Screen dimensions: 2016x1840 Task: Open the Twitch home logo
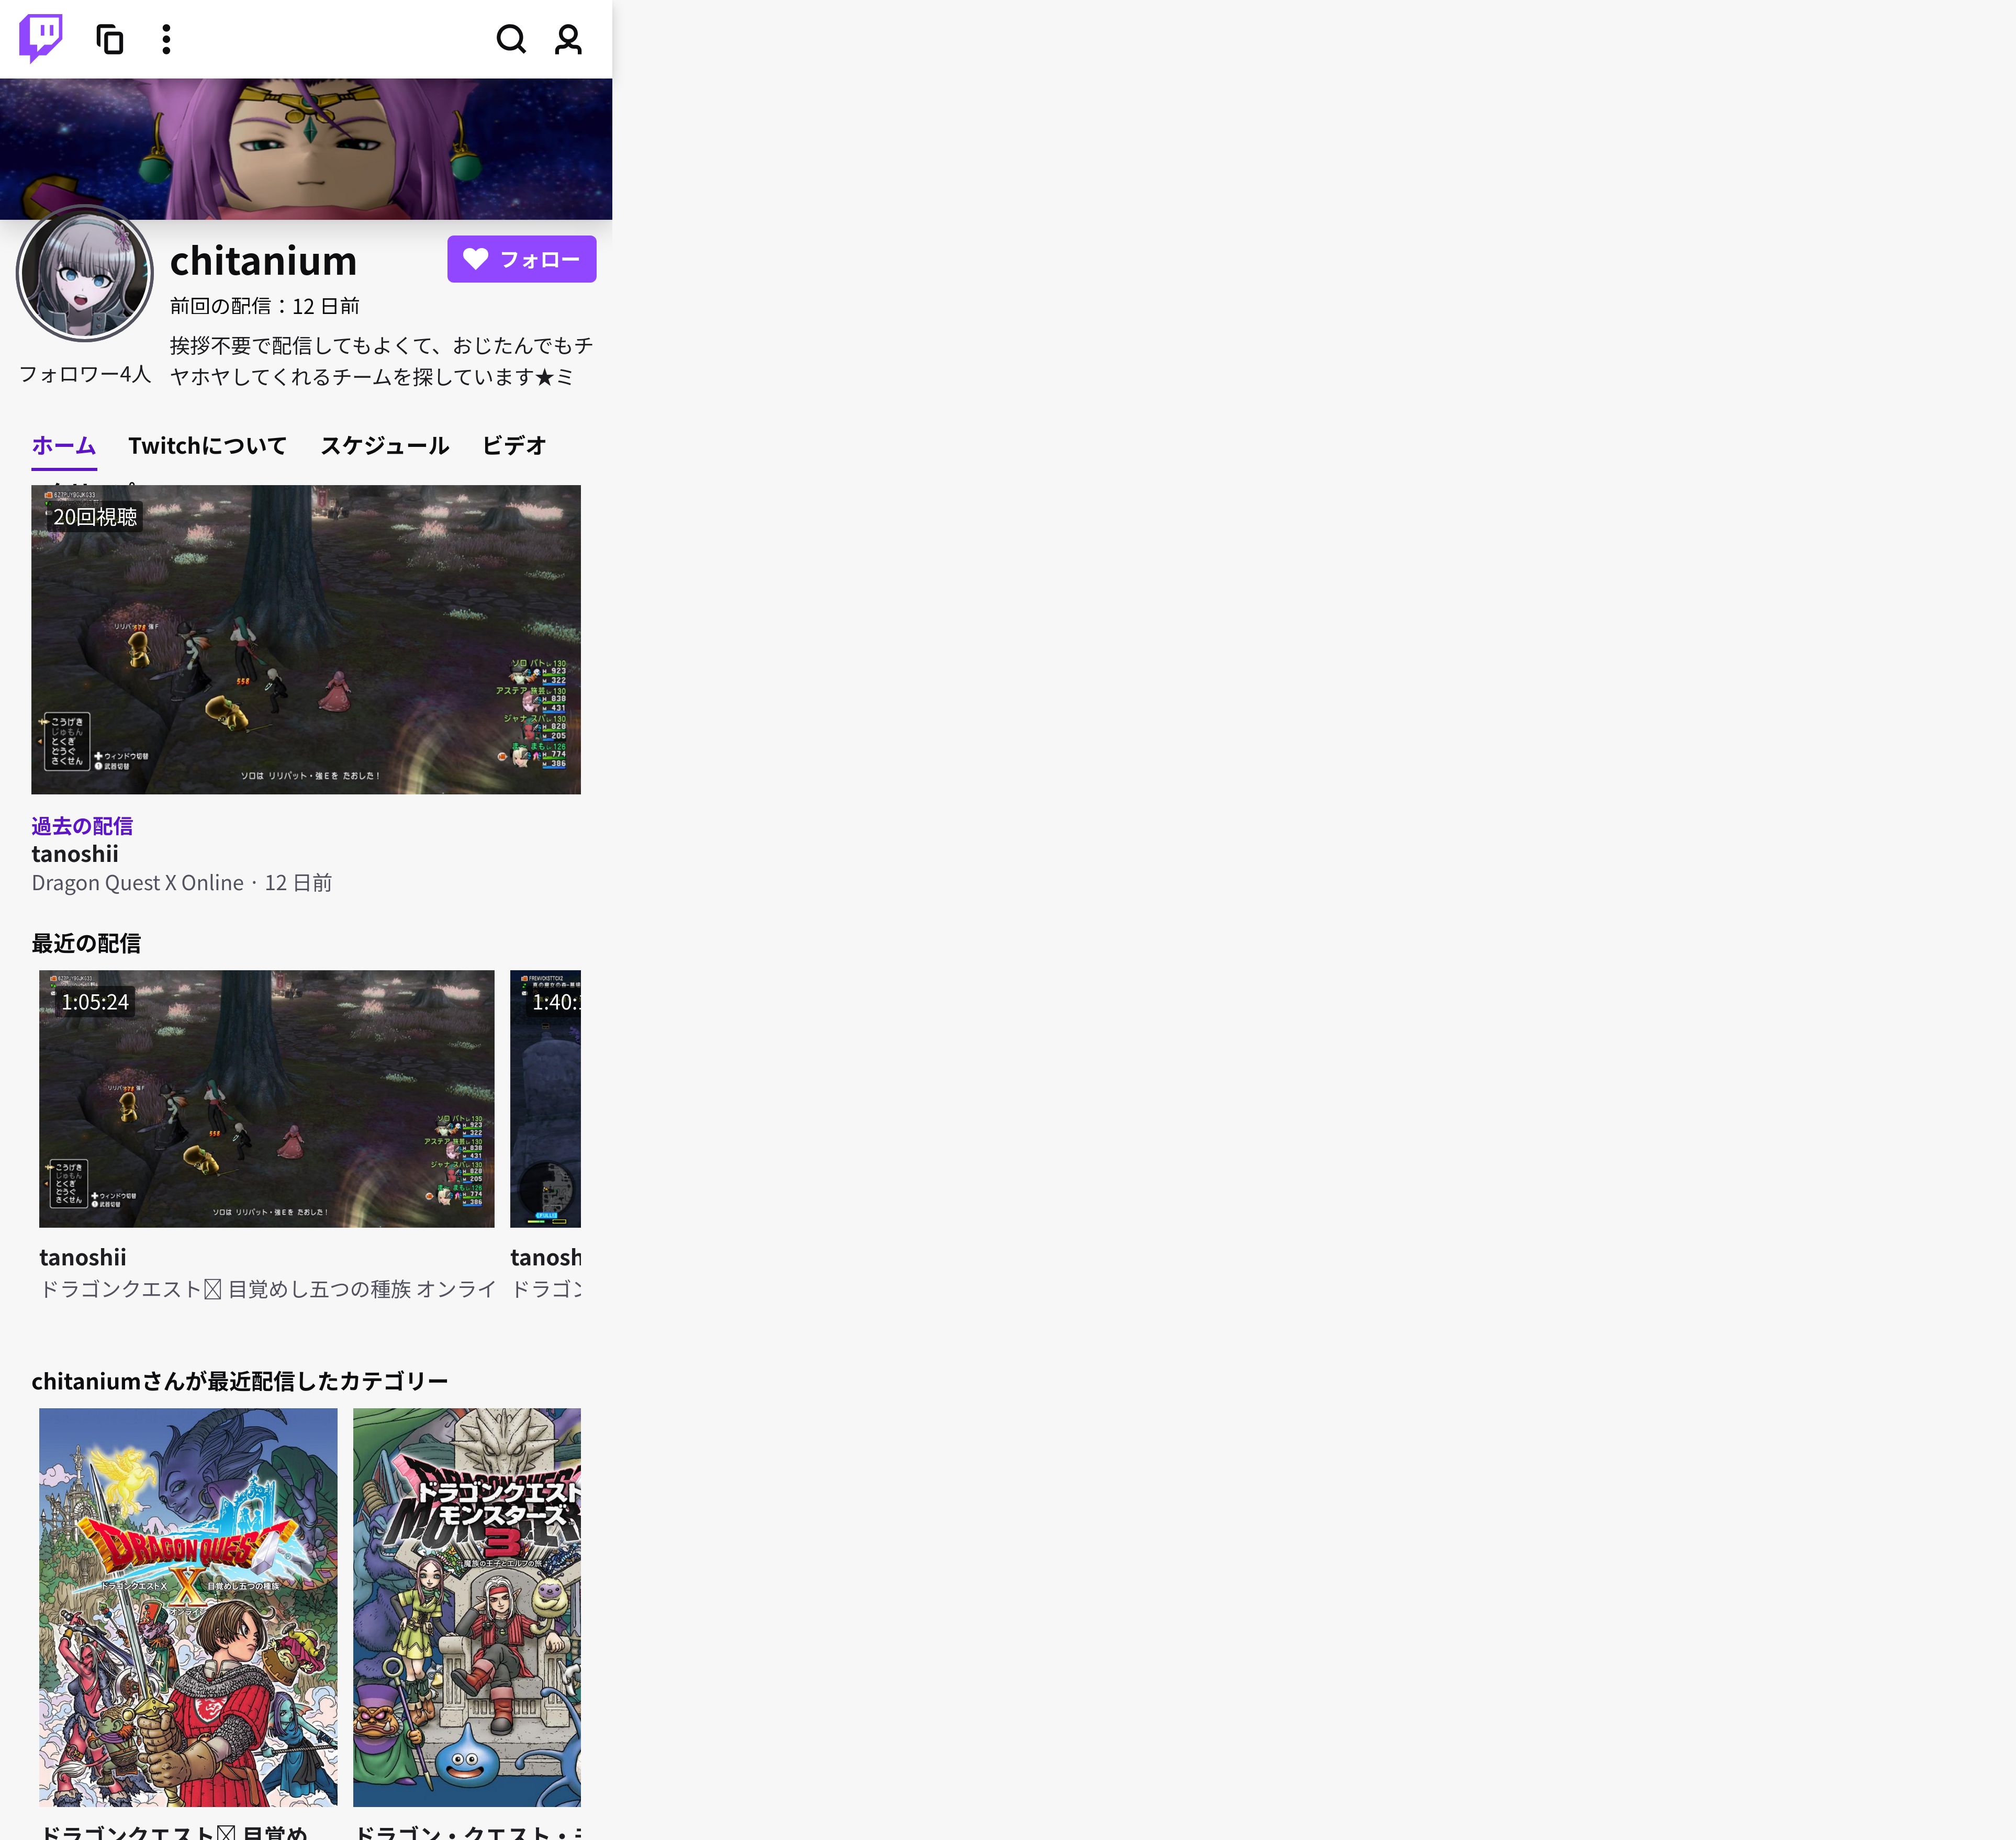41,39
